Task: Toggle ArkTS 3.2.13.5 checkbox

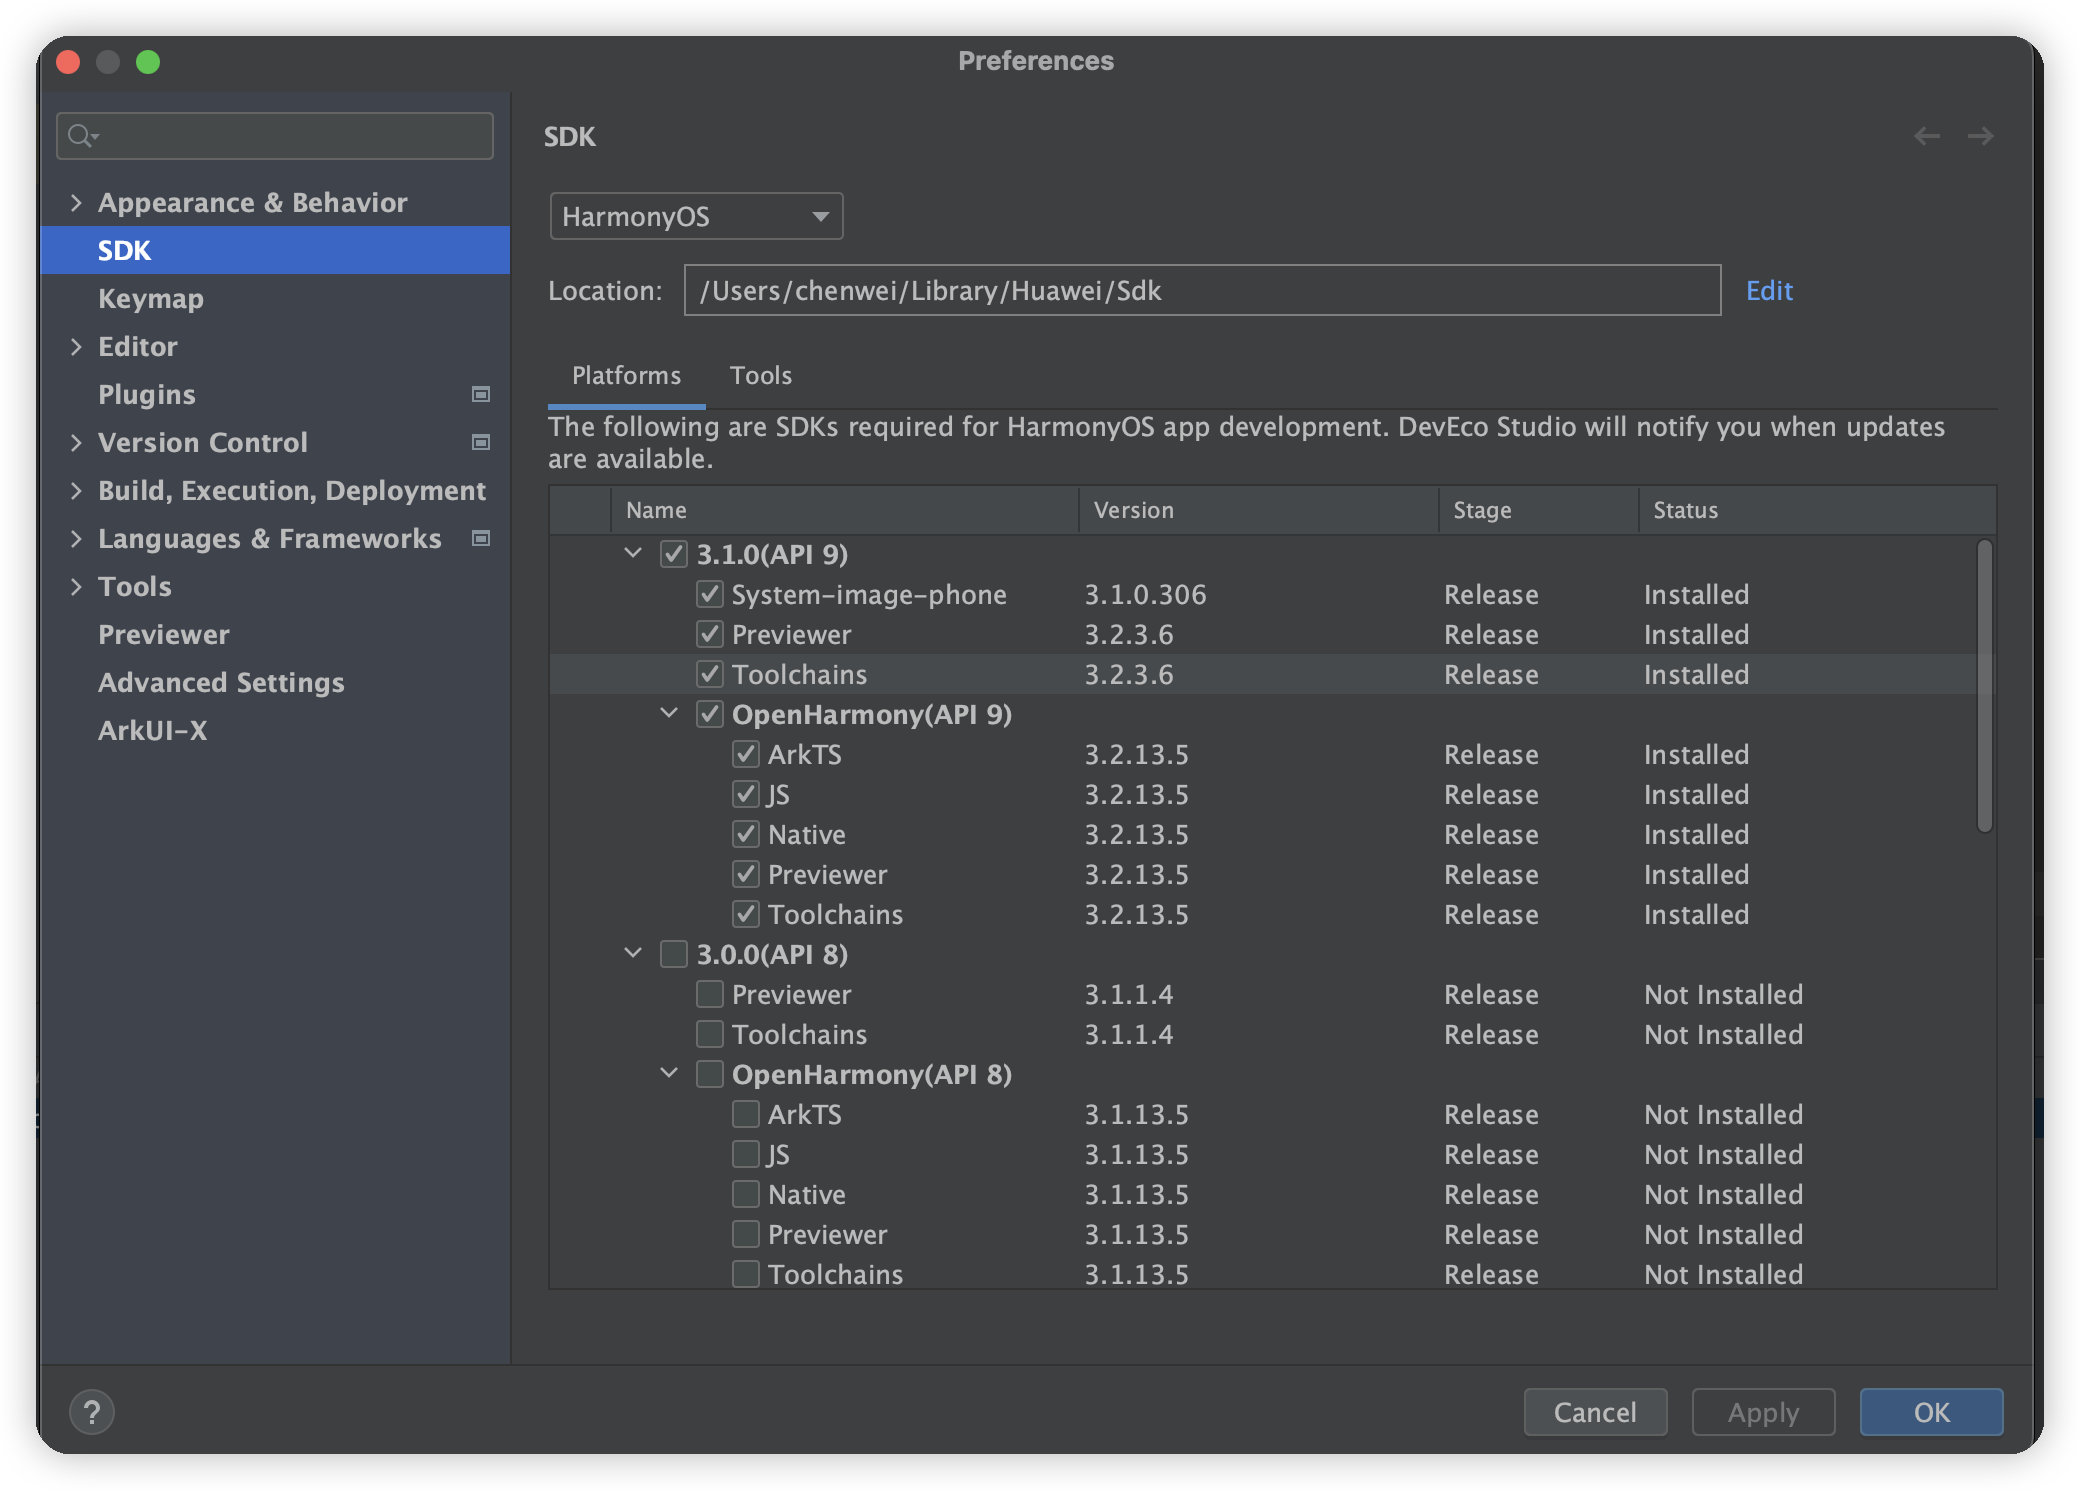Action: click(745, 754)
